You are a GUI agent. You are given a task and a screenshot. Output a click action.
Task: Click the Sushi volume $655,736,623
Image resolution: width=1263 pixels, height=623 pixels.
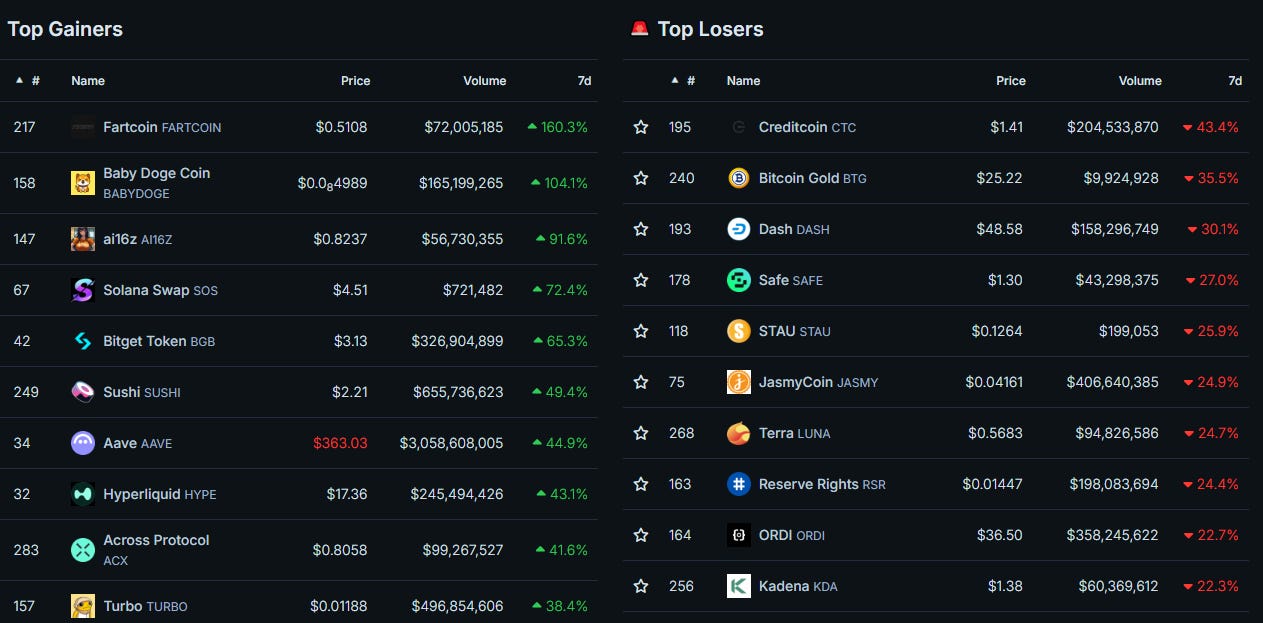tap(457, 392)
